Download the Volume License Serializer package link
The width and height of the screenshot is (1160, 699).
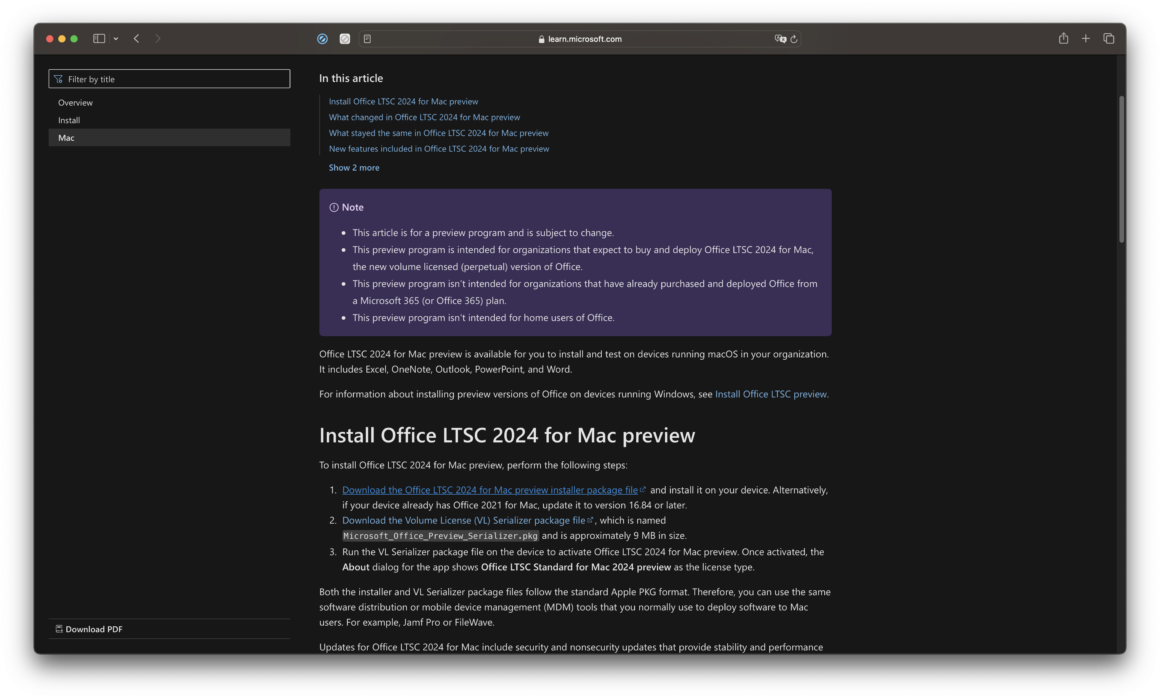(x=463, y=520)
